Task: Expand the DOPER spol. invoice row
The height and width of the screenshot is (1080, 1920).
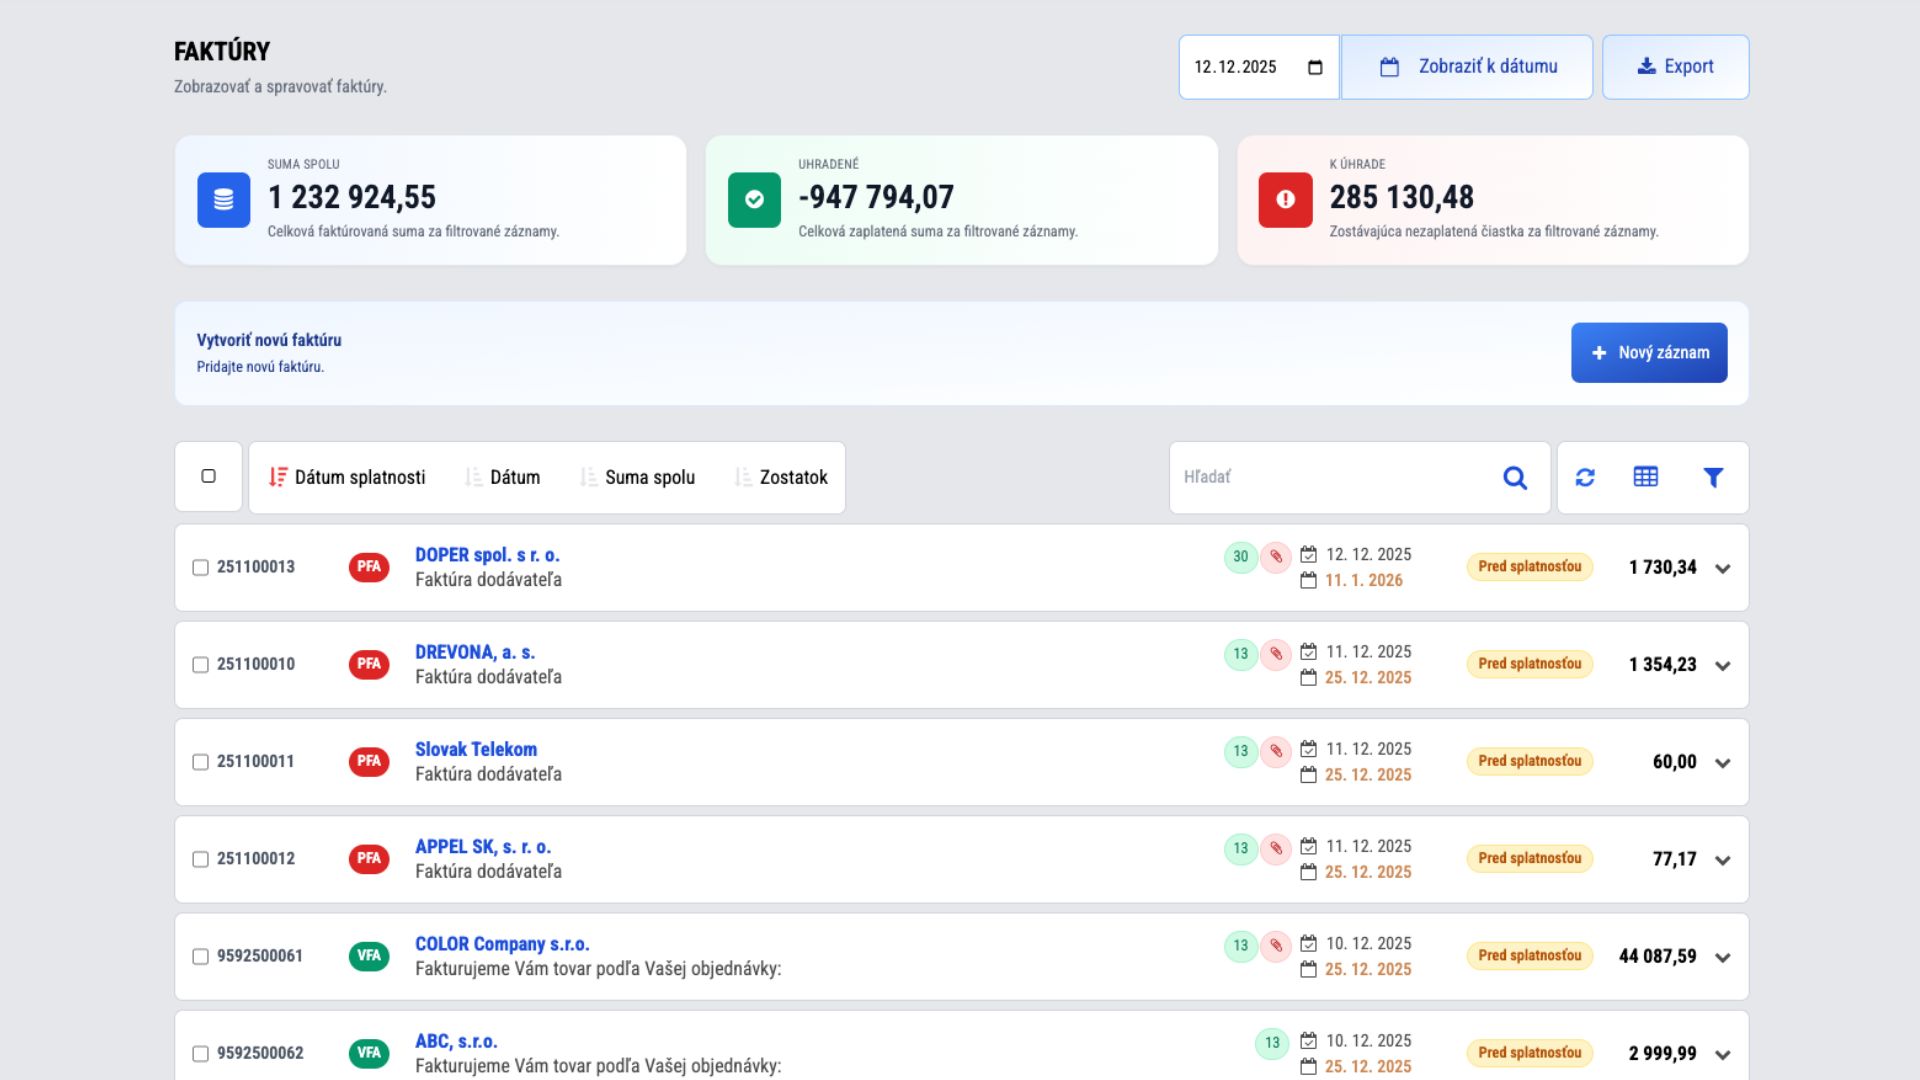Action: [1722, 568]
